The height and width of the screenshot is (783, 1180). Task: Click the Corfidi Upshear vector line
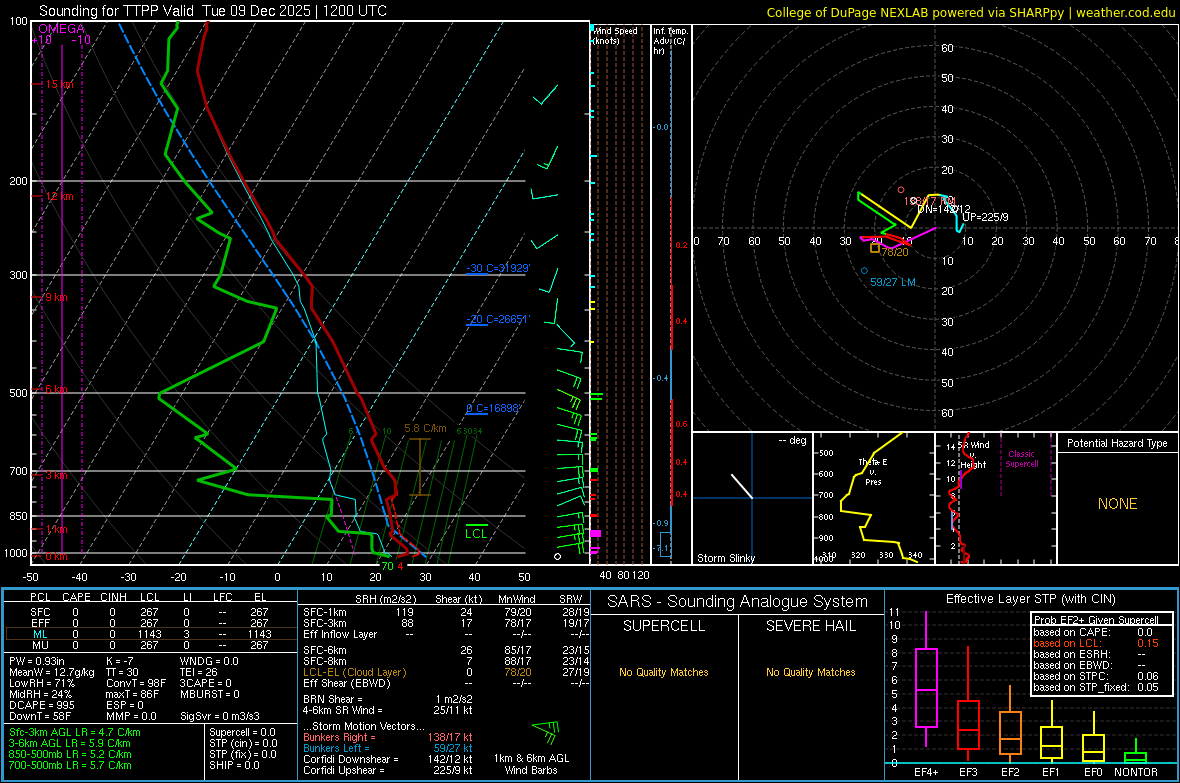388,770
